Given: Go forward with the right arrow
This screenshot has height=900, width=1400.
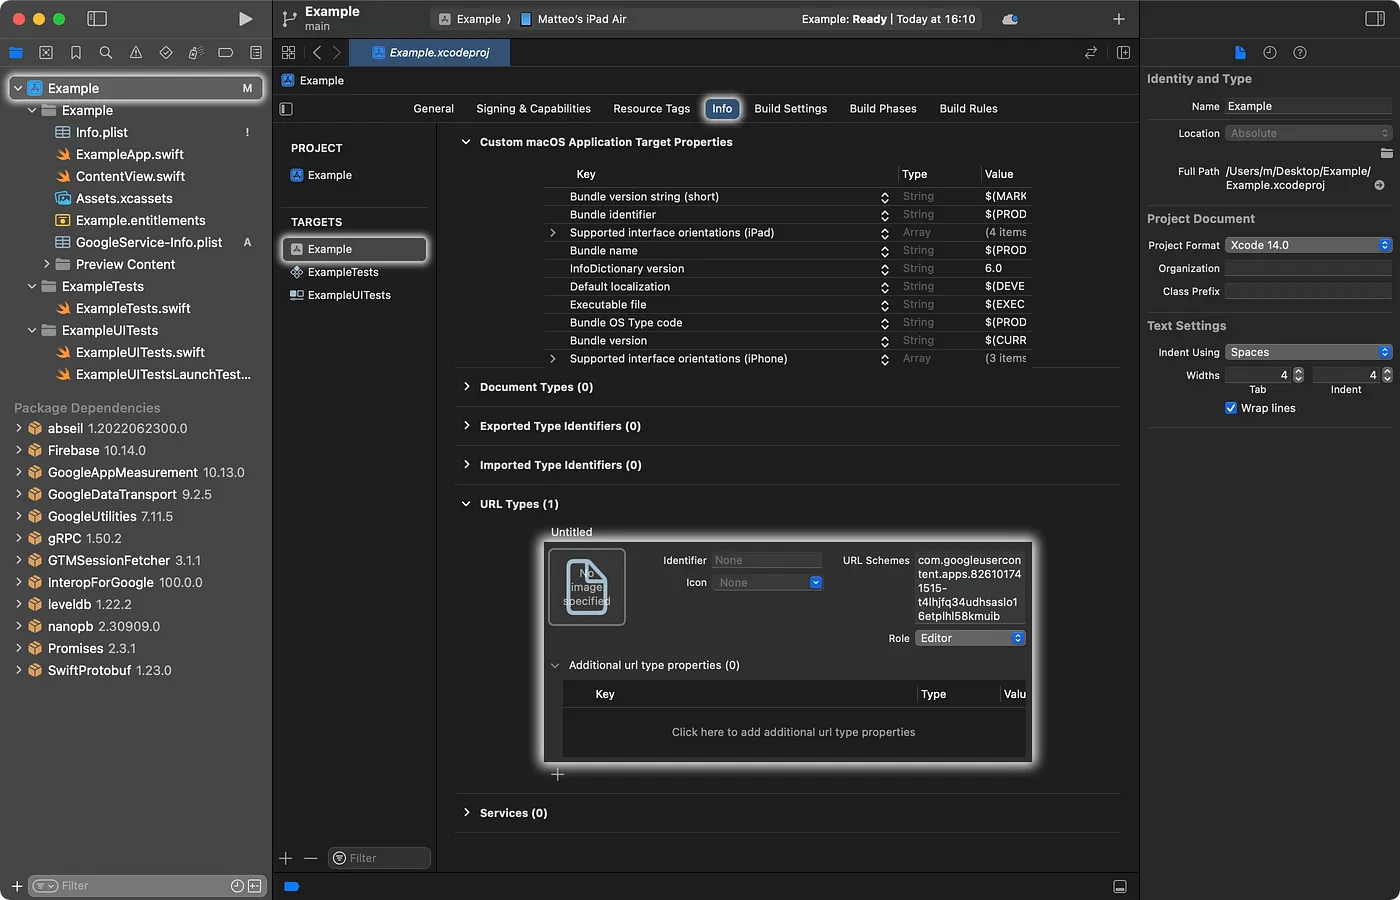Looking at the screenshot, I should pos(337,52).
